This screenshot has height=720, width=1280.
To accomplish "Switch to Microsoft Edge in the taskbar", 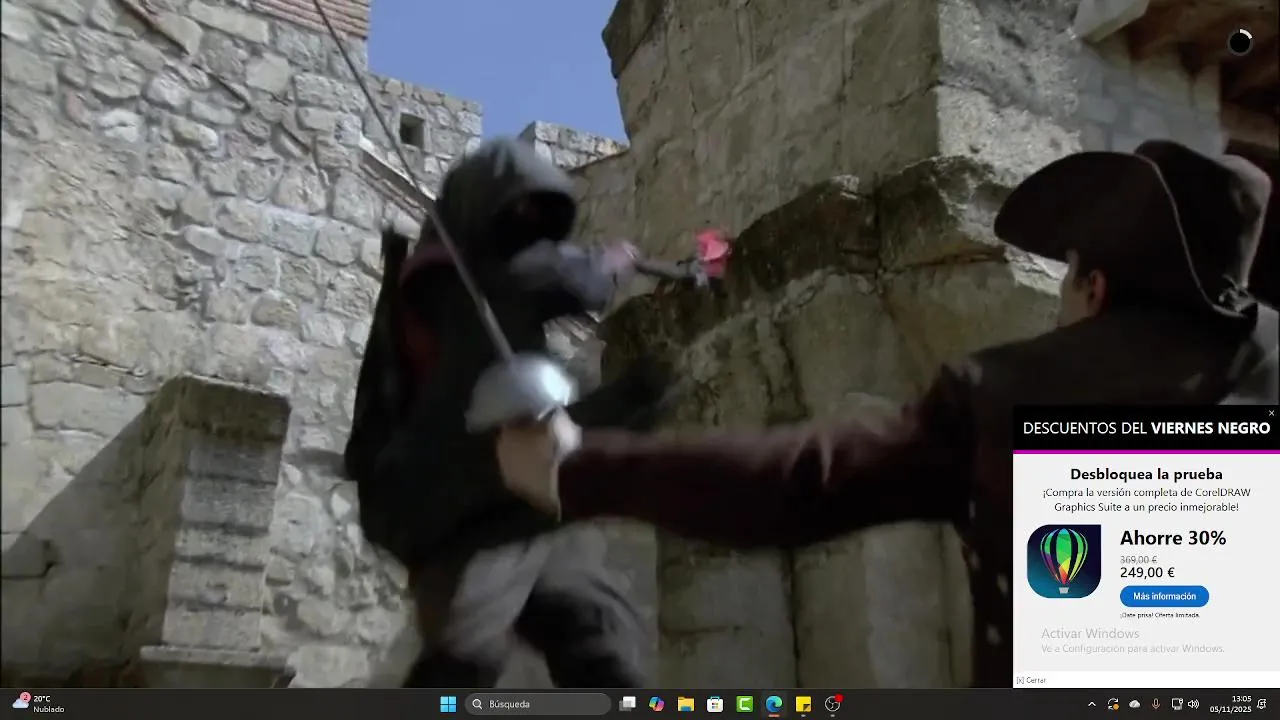I will 774,704.
